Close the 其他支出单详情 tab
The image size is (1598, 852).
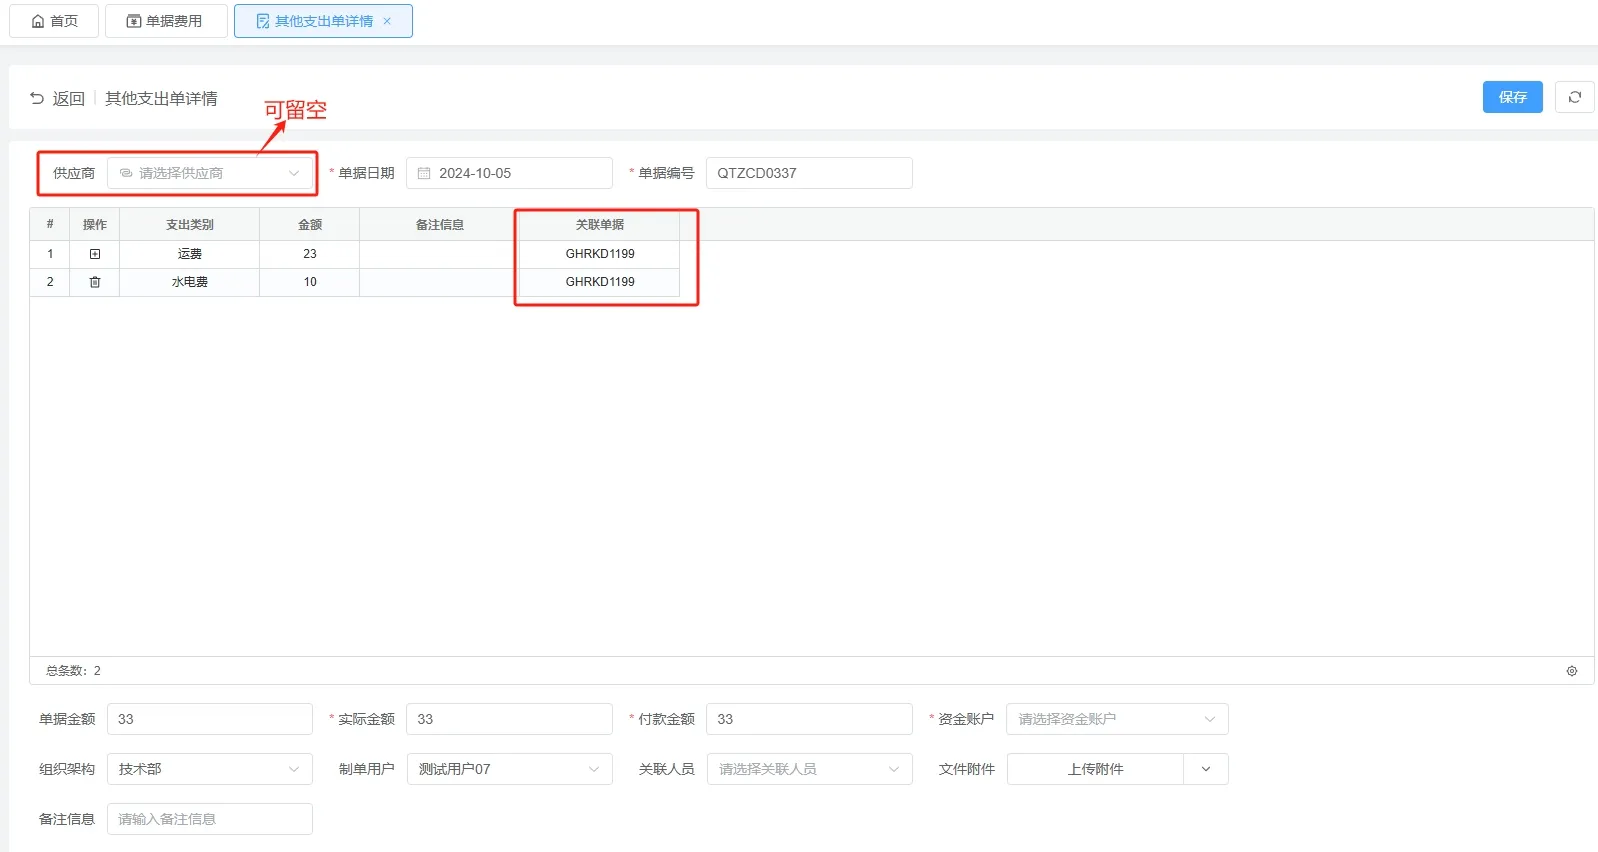pos(387,21)
